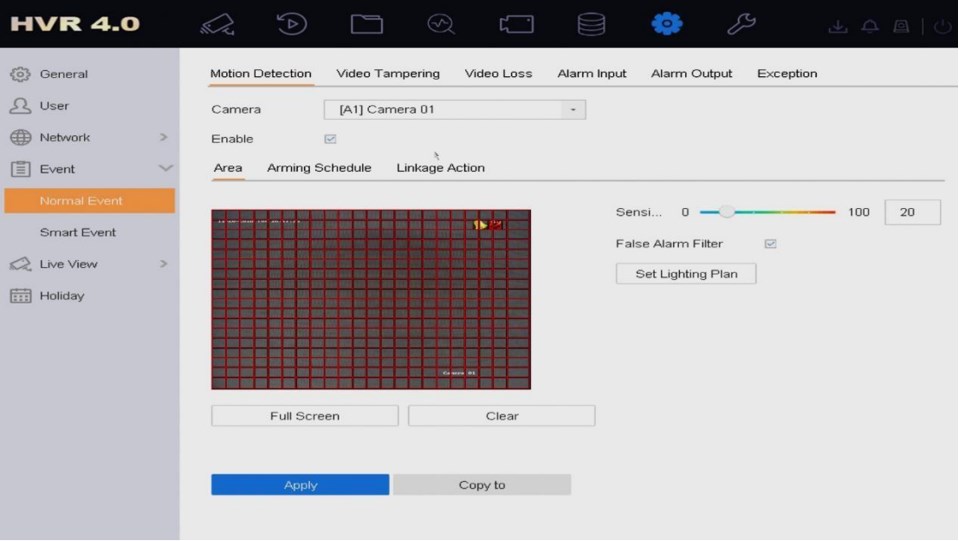Screen dimensions: 959x541
Task: Open the maintenance wrench icon
Action: coord(741,24)
